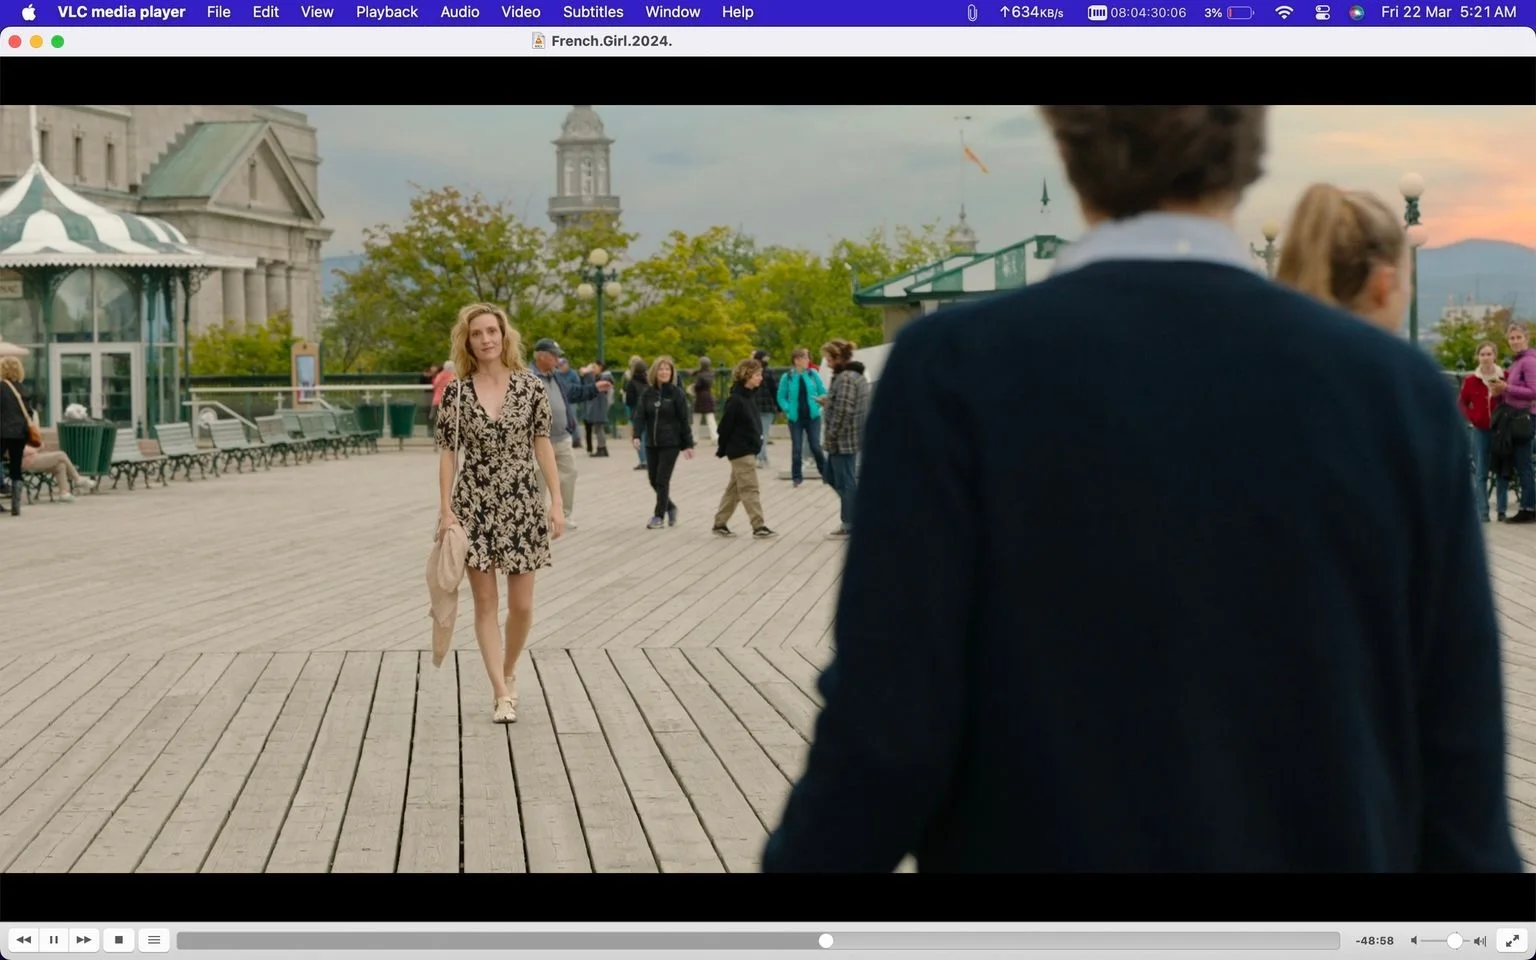
Task: Rewind using the skip backward button
Action: click(24, 940)
